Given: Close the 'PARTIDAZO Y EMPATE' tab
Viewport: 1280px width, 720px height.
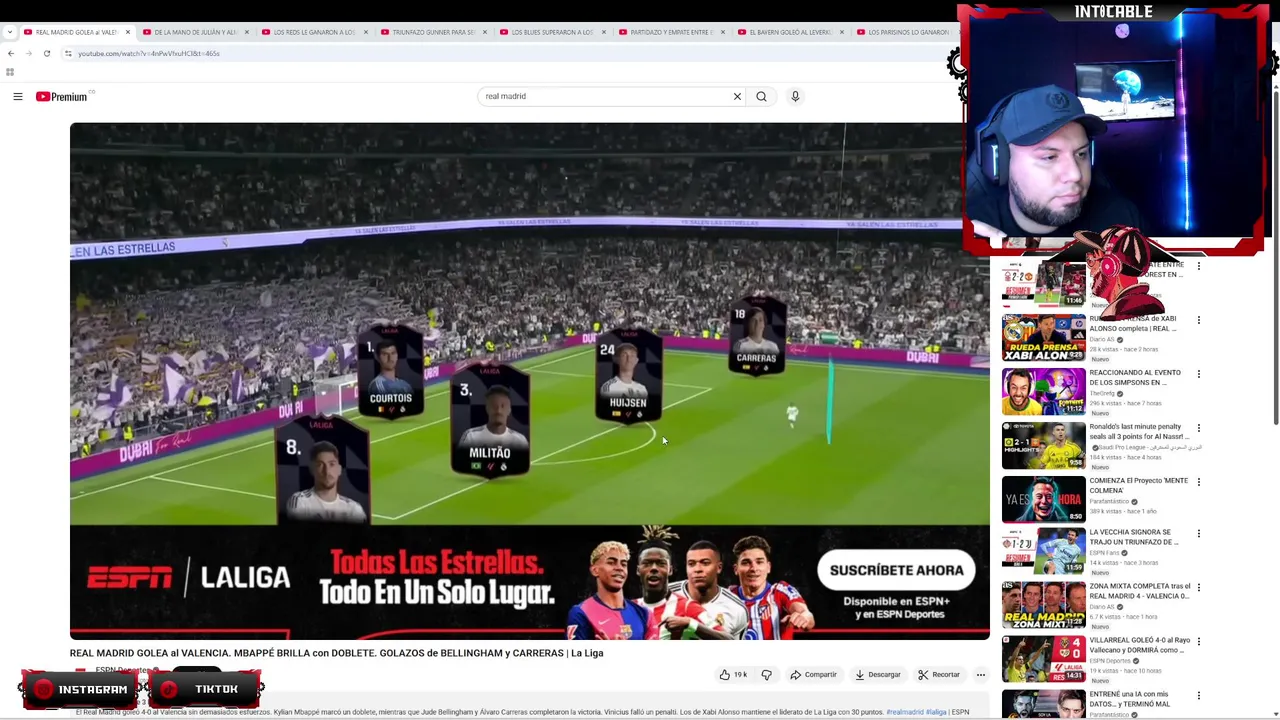Looking at the screenshot, I should tap(722, 32).
